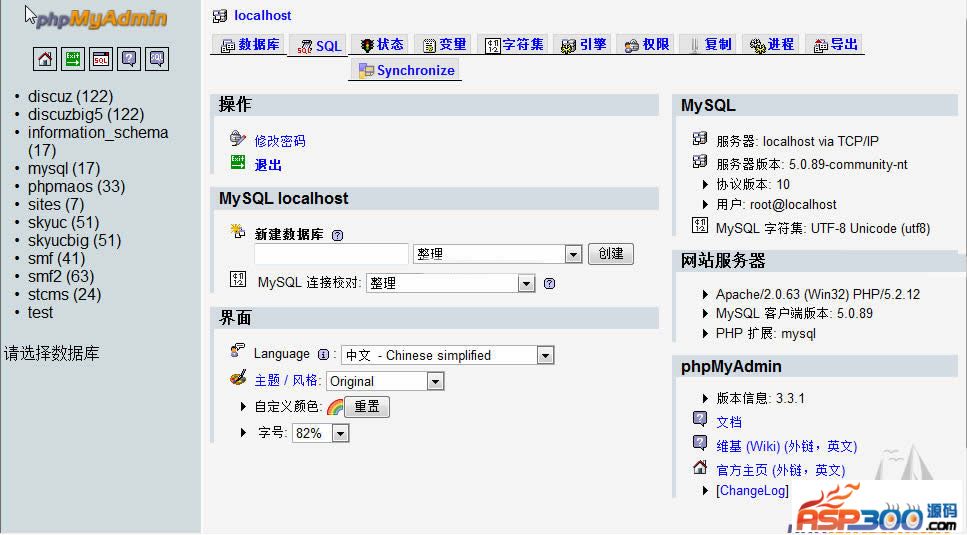
Task: Click the server icon beside 服务器版本
Action: [700, 161]
